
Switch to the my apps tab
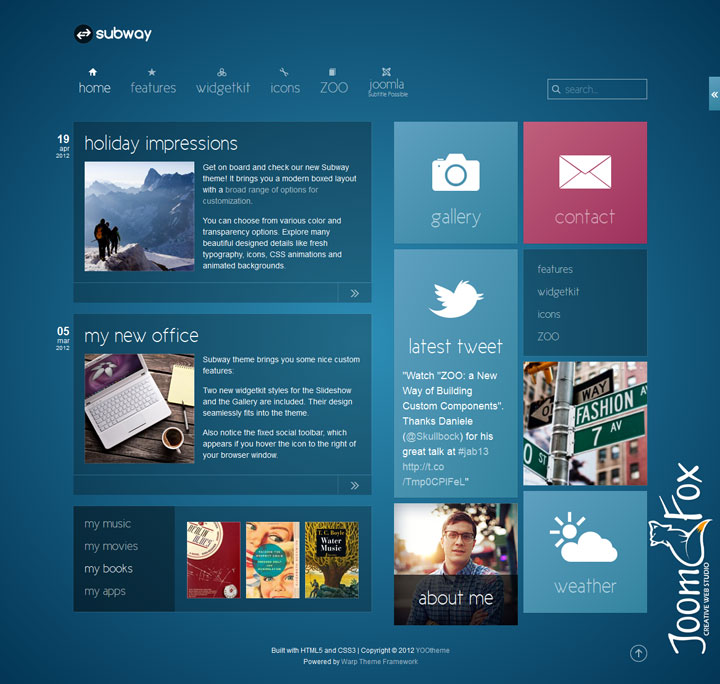coord(105,591)
